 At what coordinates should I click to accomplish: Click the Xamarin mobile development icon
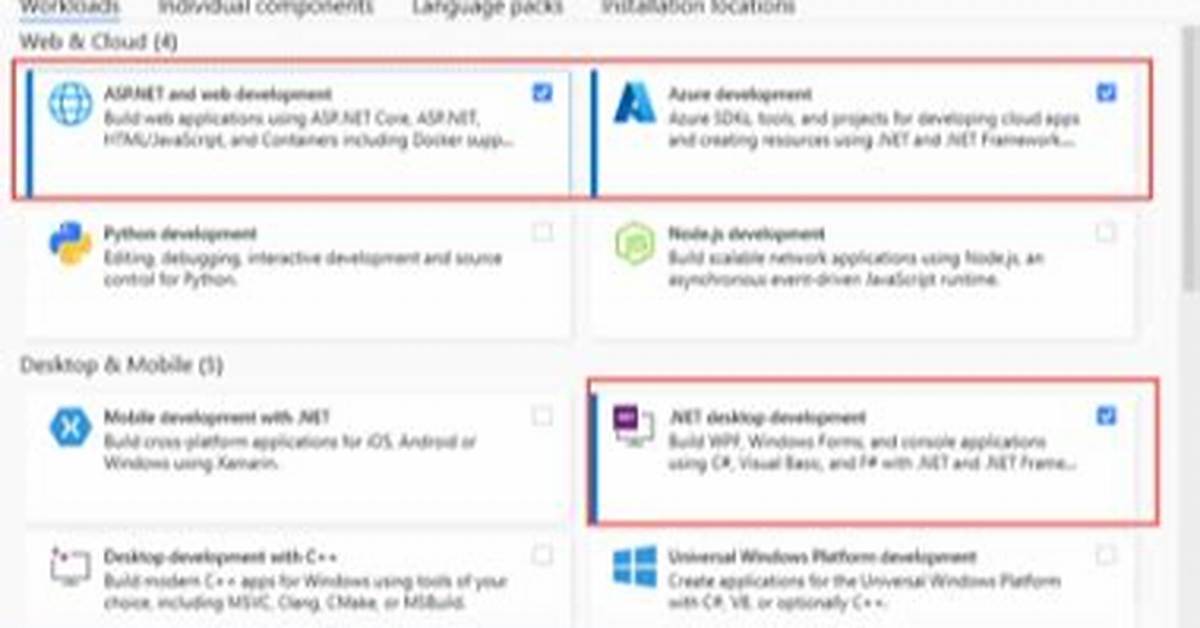70,427
